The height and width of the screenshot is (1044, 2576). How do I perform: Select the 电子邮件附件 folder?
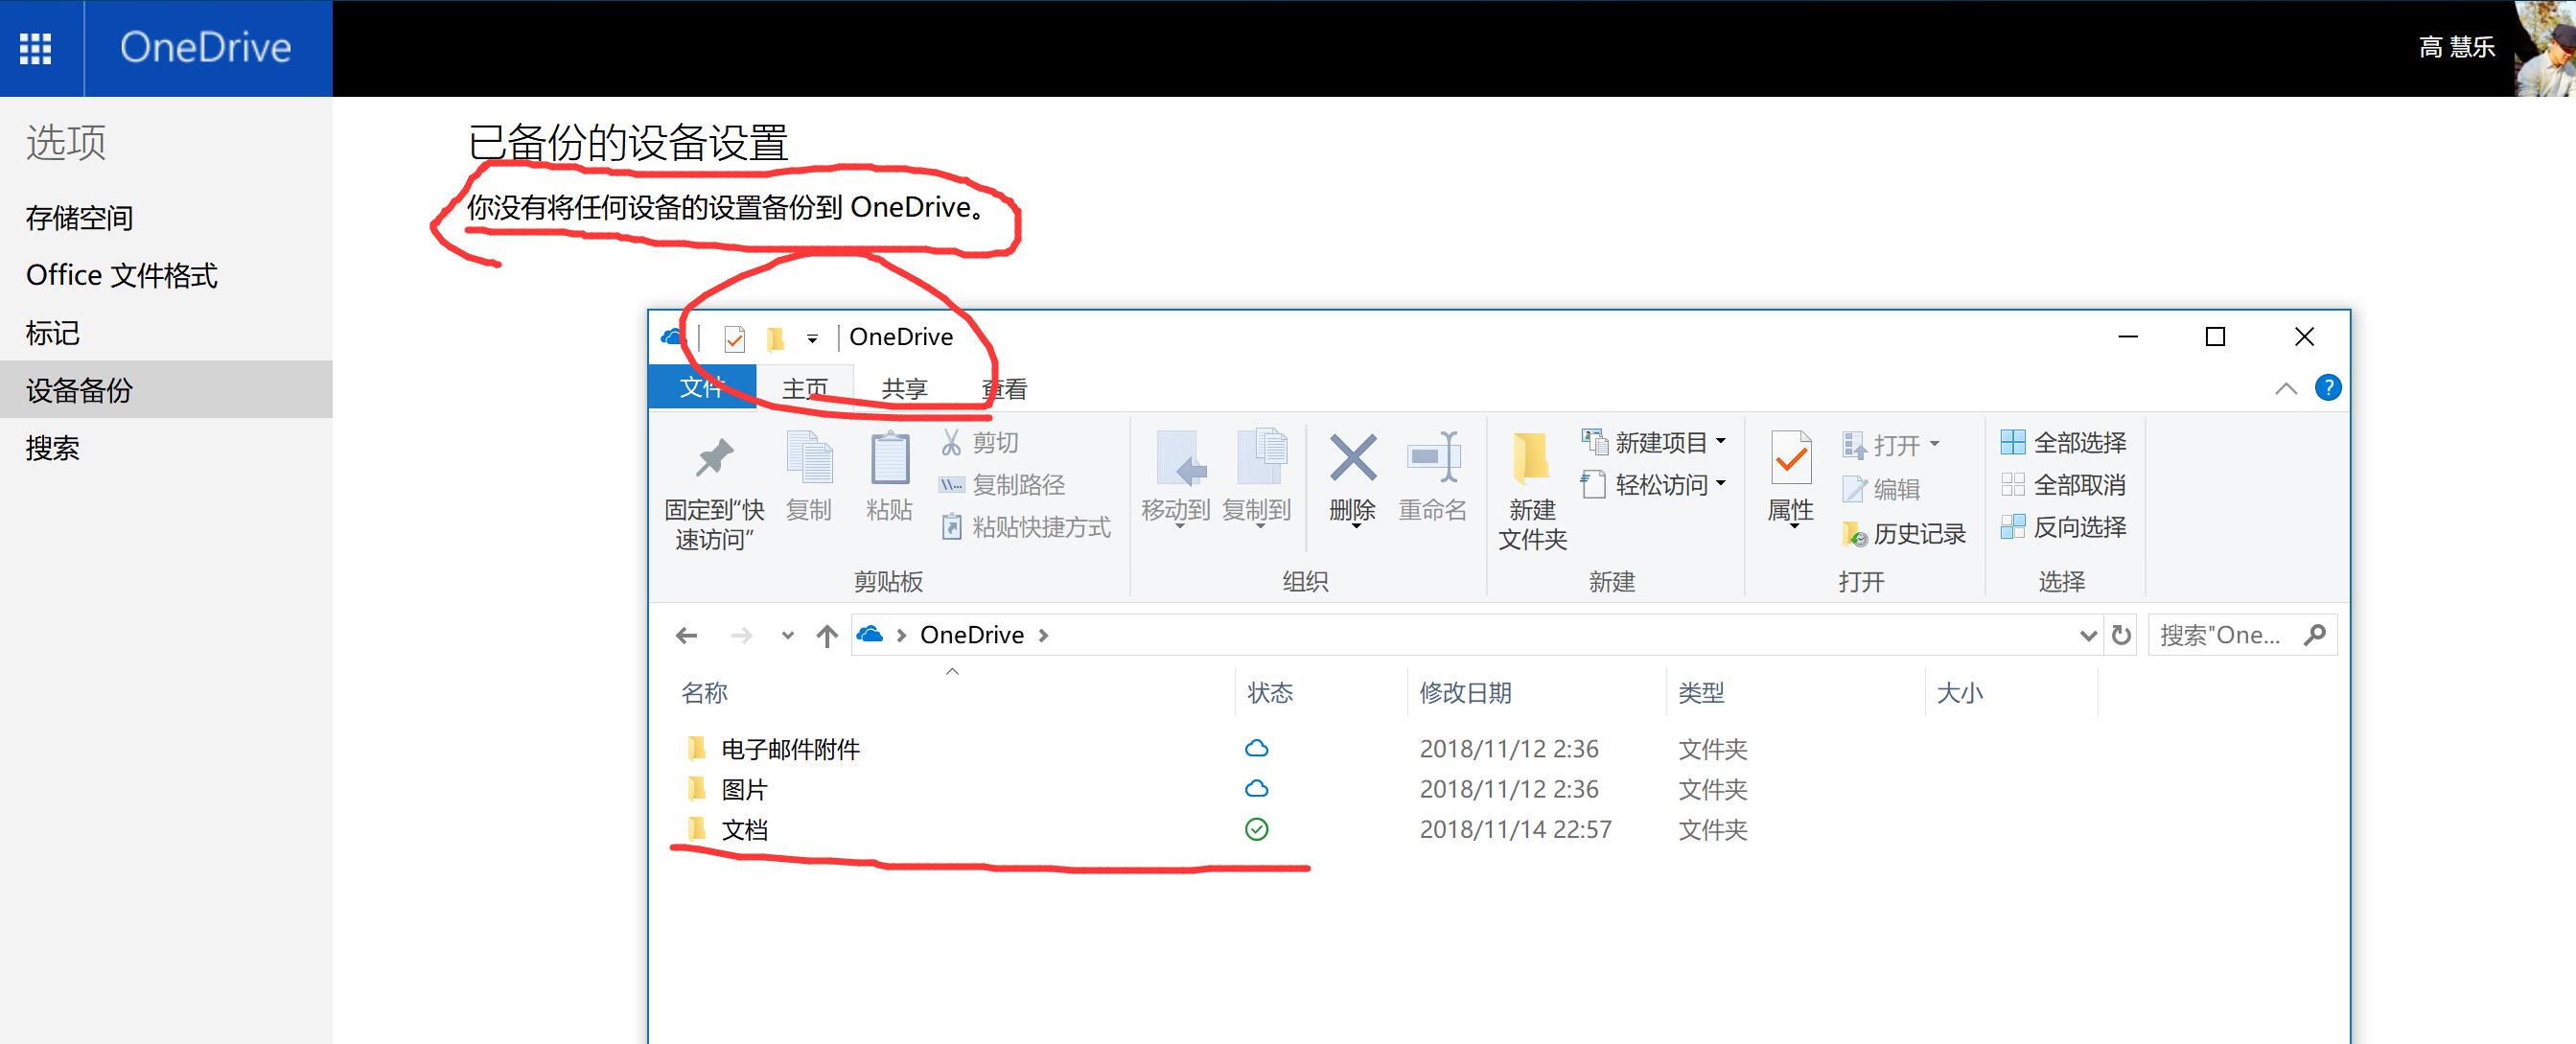[x=773, y=749]
